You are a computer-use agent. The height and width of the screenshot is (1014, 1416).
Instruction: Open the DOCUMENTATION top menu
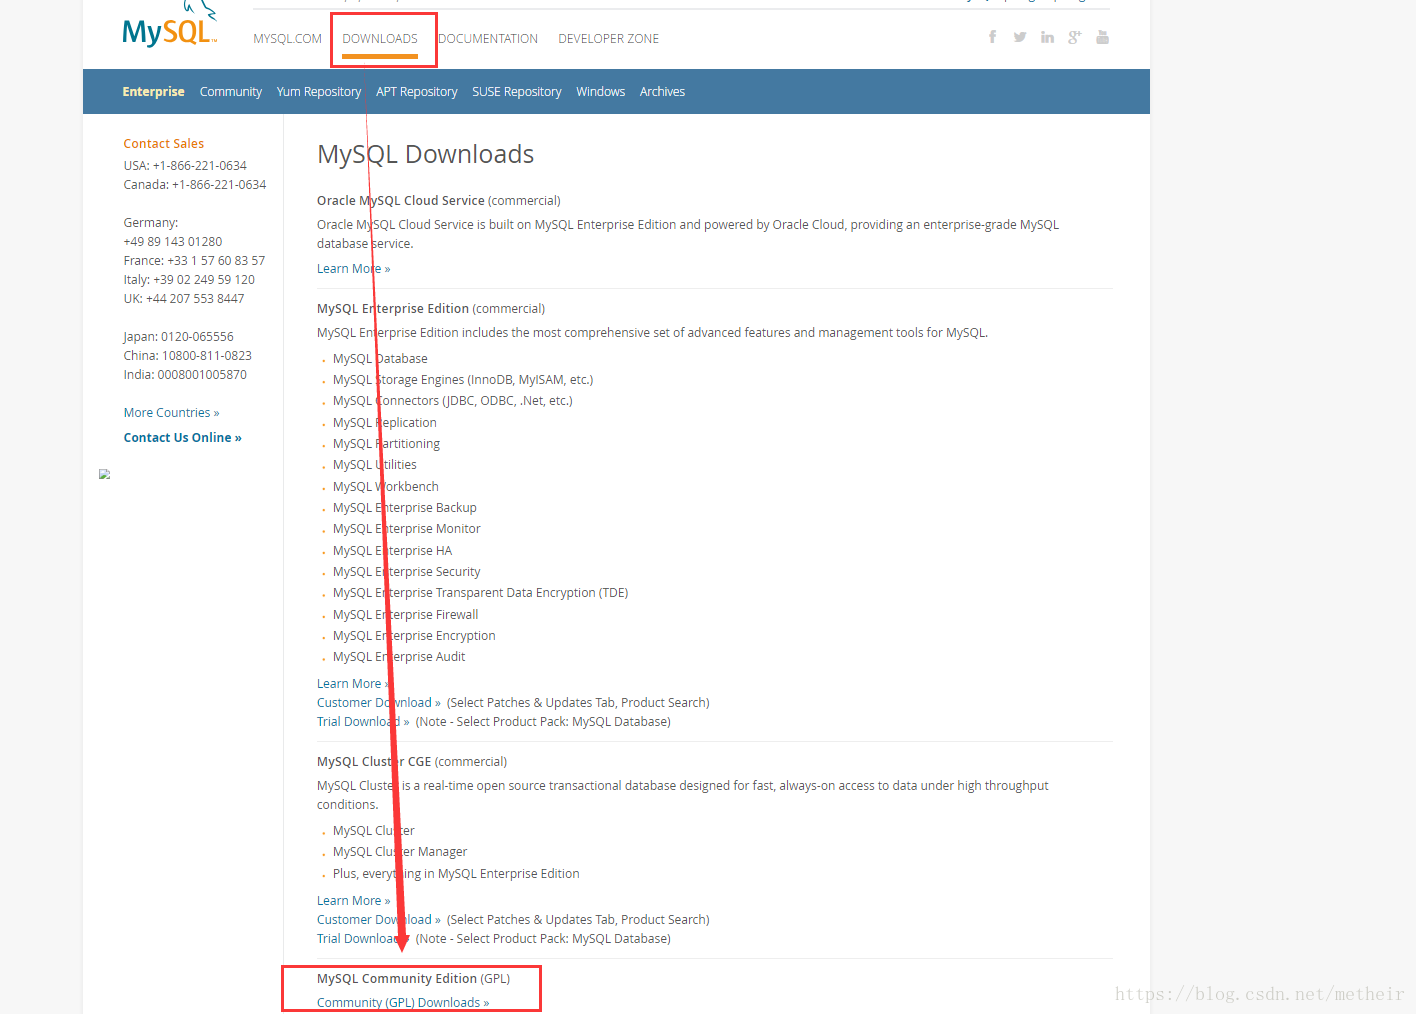click(x=488, y=39)
